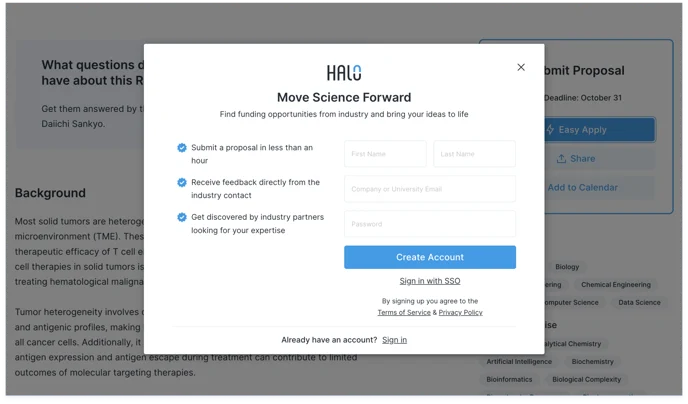
Task: Click checkmark icon beside 'Get discovered'
Action: [182, 217]
